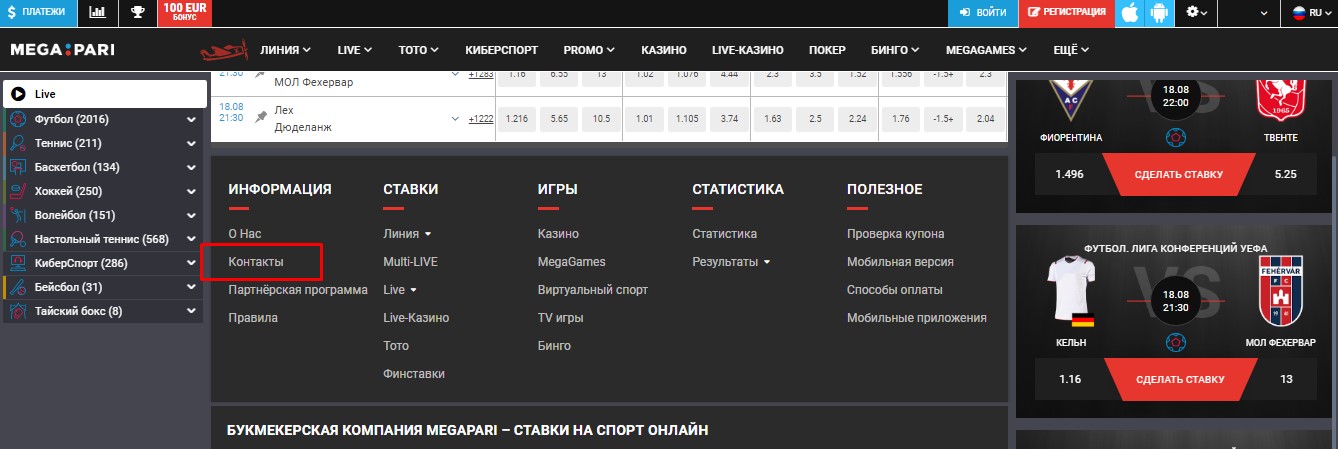
Task: Select odds 1.216 for Лех – Дюделанж
Action: pyautogui.click(x=516, y=119)
